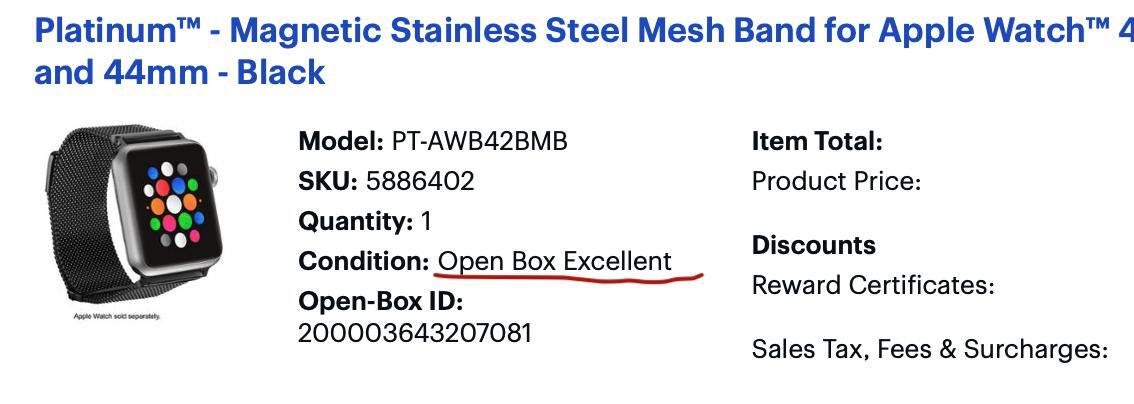The width and height of the screenshot is (1134, 404).
Task: Click the Open-Box ID label
Action: [381, 301]
